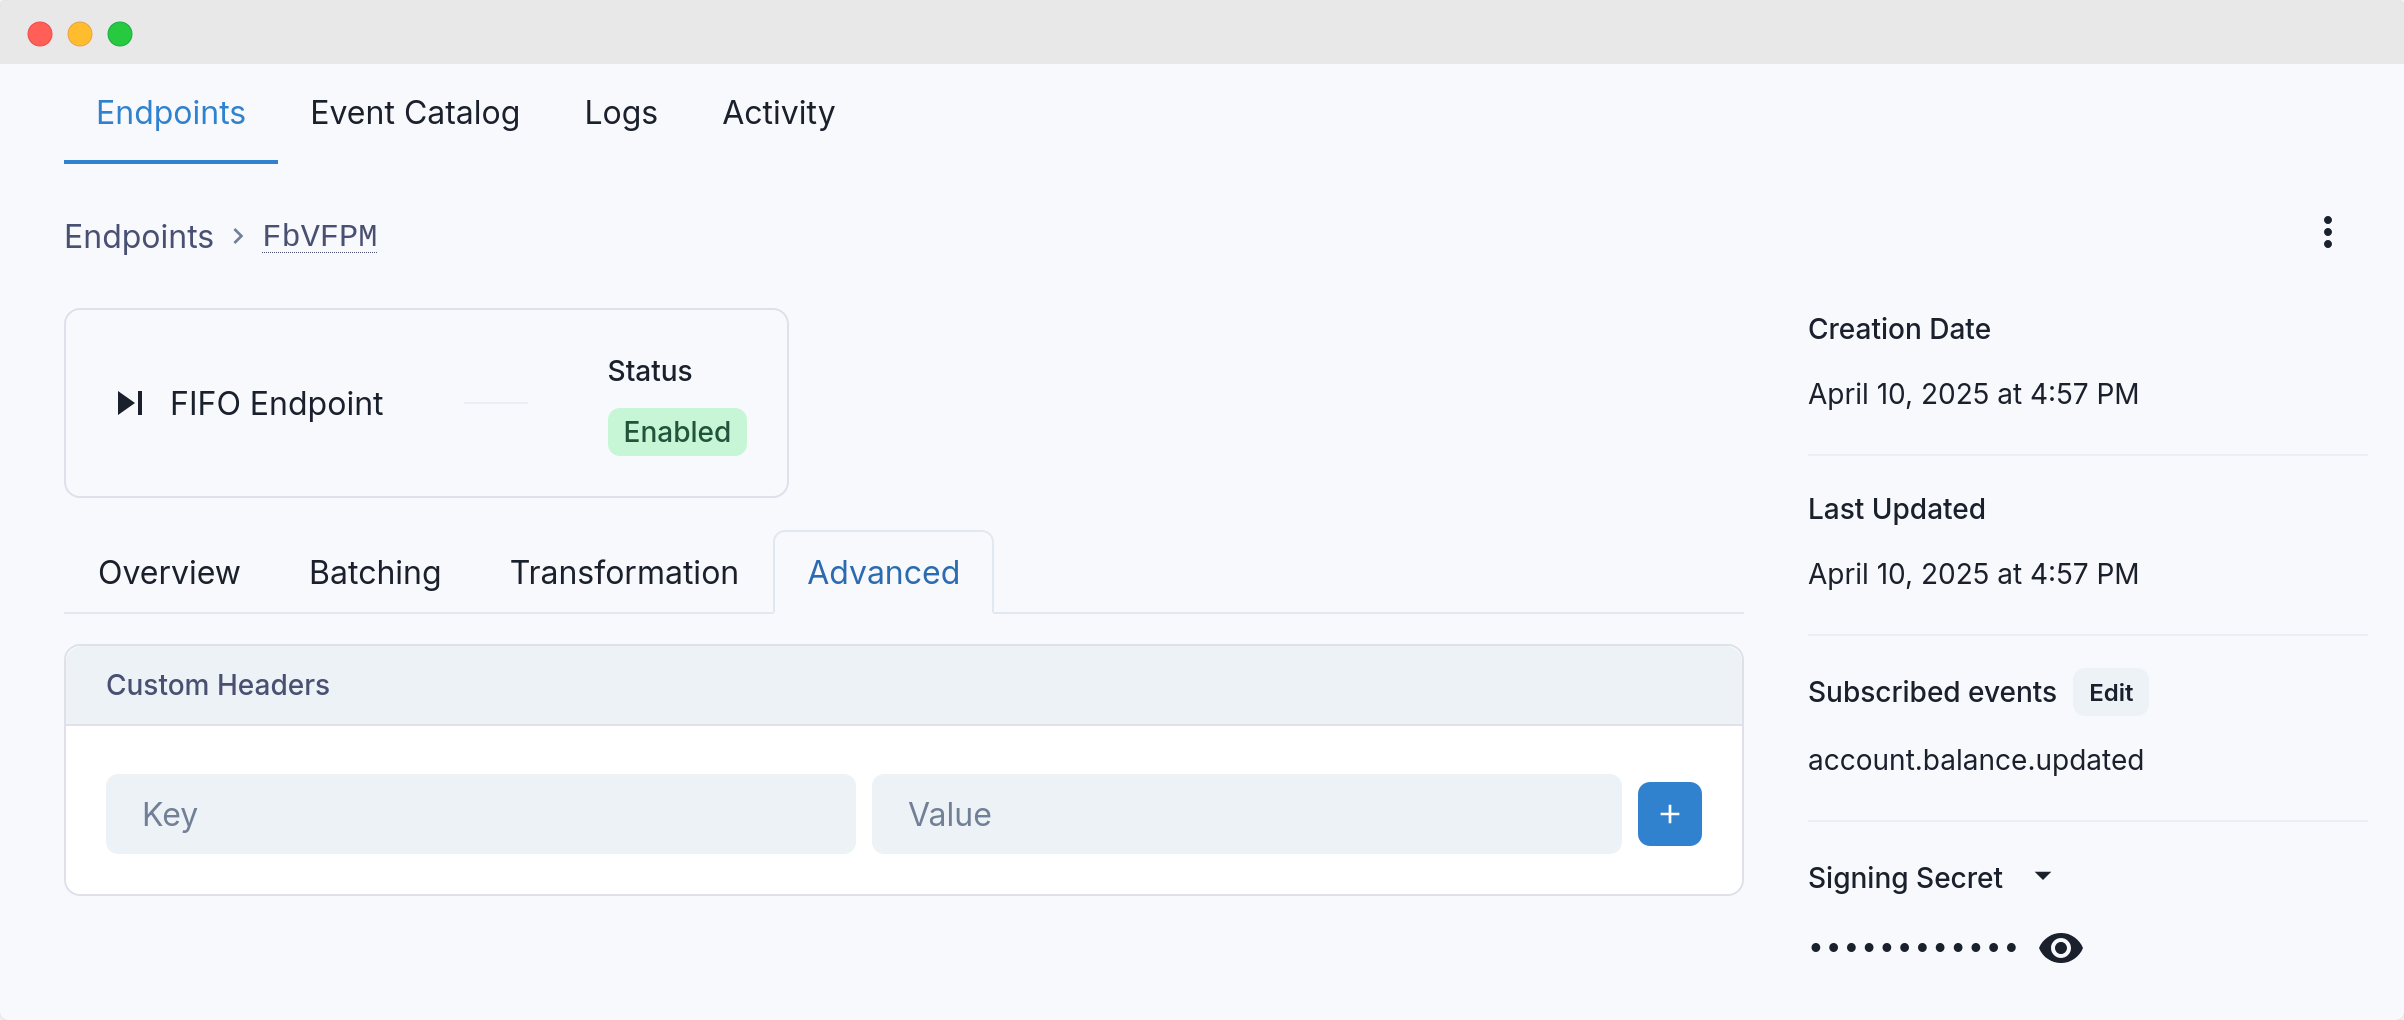This screenshot has width=2404, height=1020.
Task: Open the three-dot more options menu
Action: 2328,232
